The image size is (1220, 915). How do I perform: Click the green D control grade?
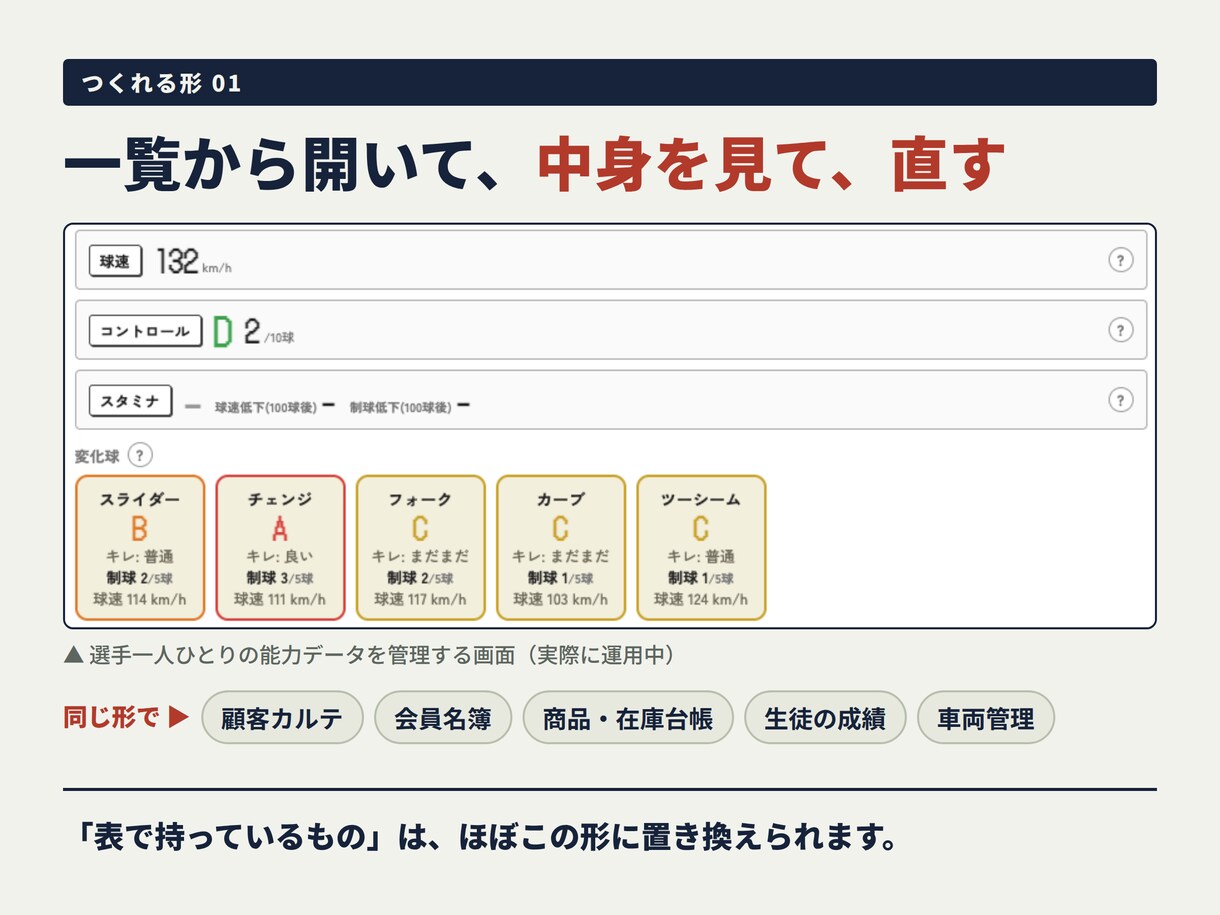coord(223,331)
